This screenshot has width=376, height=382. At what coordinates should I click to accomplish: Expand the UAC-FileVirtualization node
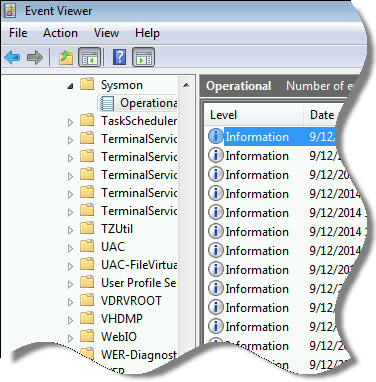pos(70,266)
